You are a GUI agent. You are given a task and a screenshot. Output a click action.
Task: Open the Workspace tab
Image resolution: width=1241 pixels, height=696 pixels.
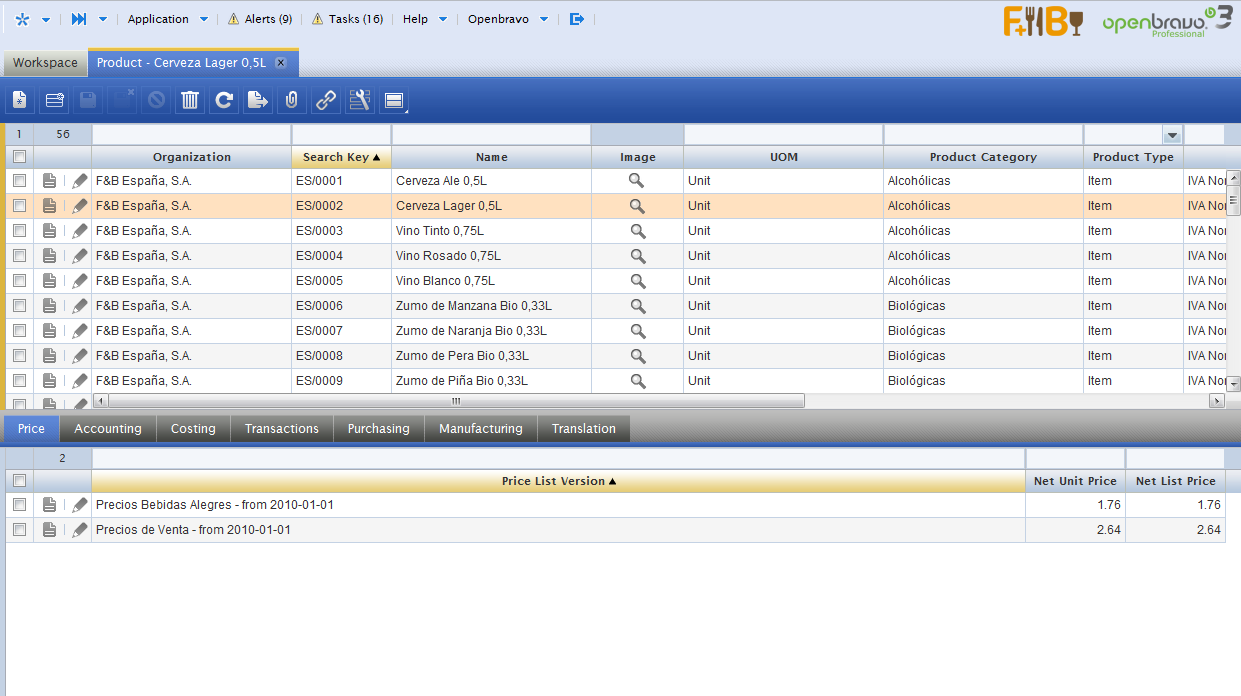click(45, 63)
